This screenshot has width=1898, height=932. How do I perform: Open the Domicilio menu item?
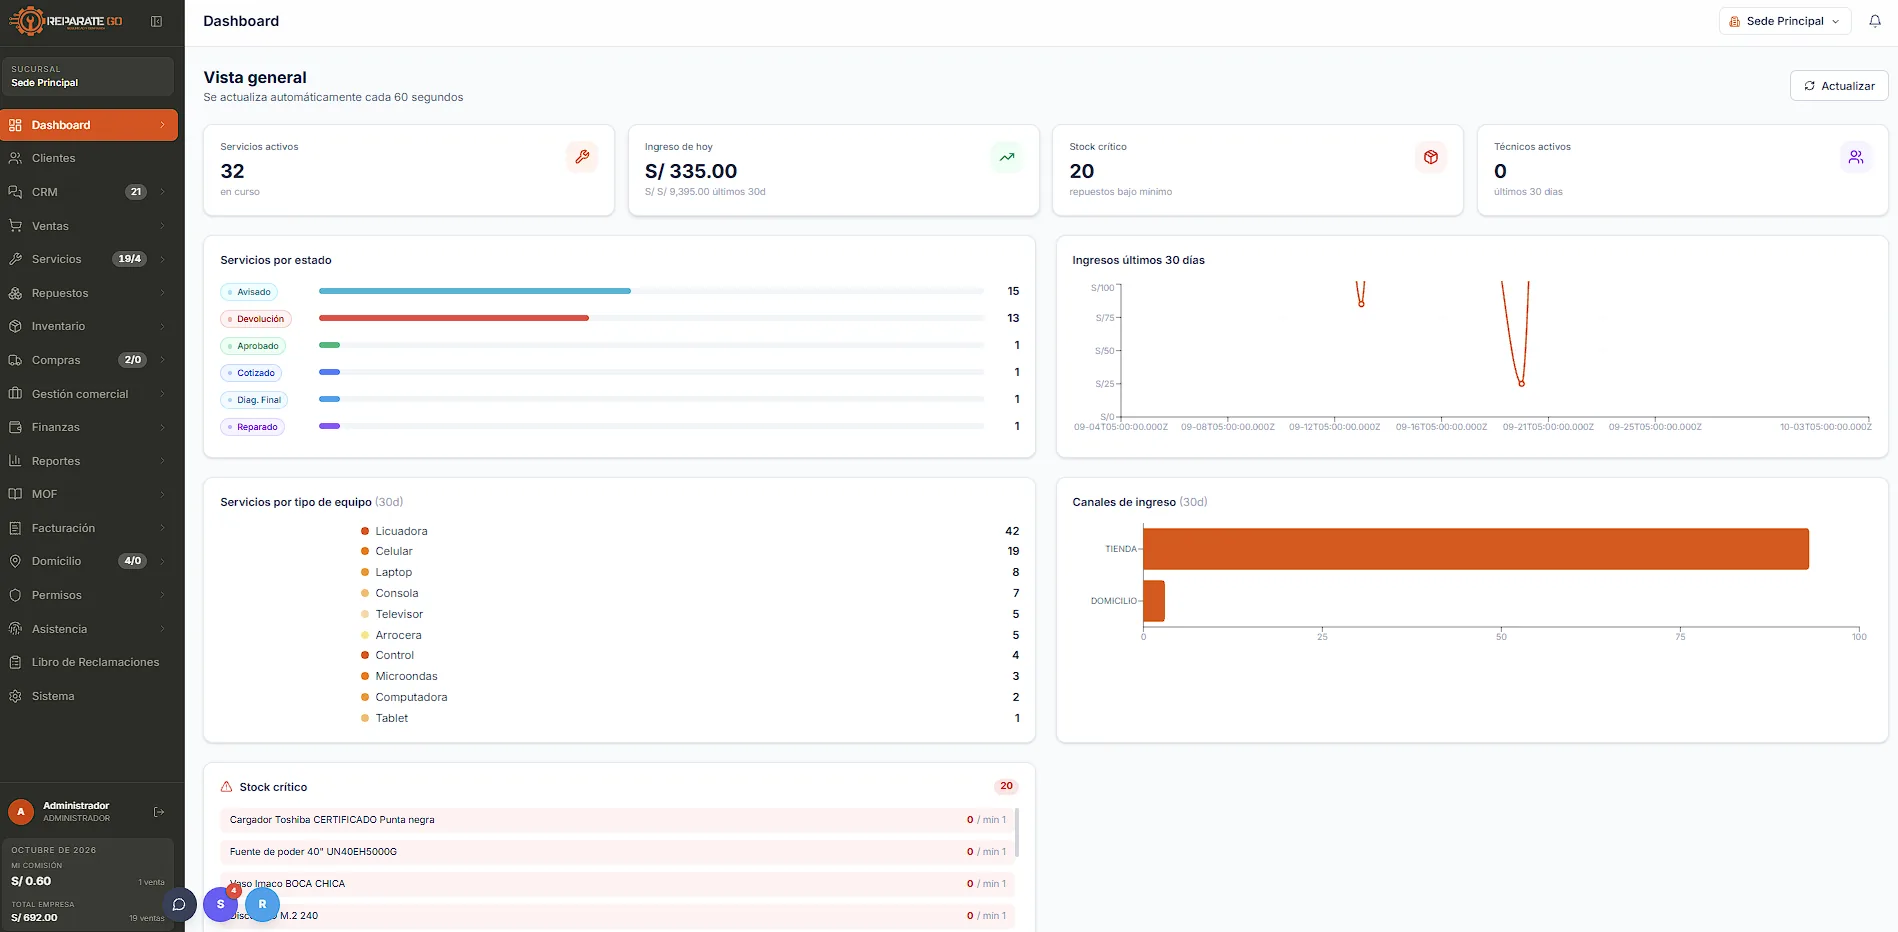tap(89, 561)
